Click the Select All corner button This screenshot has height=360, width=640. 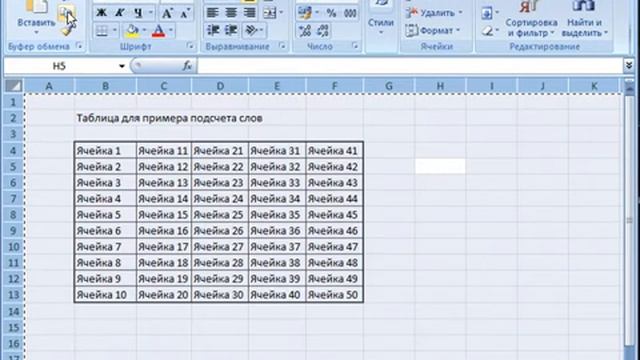coord(14,86)
